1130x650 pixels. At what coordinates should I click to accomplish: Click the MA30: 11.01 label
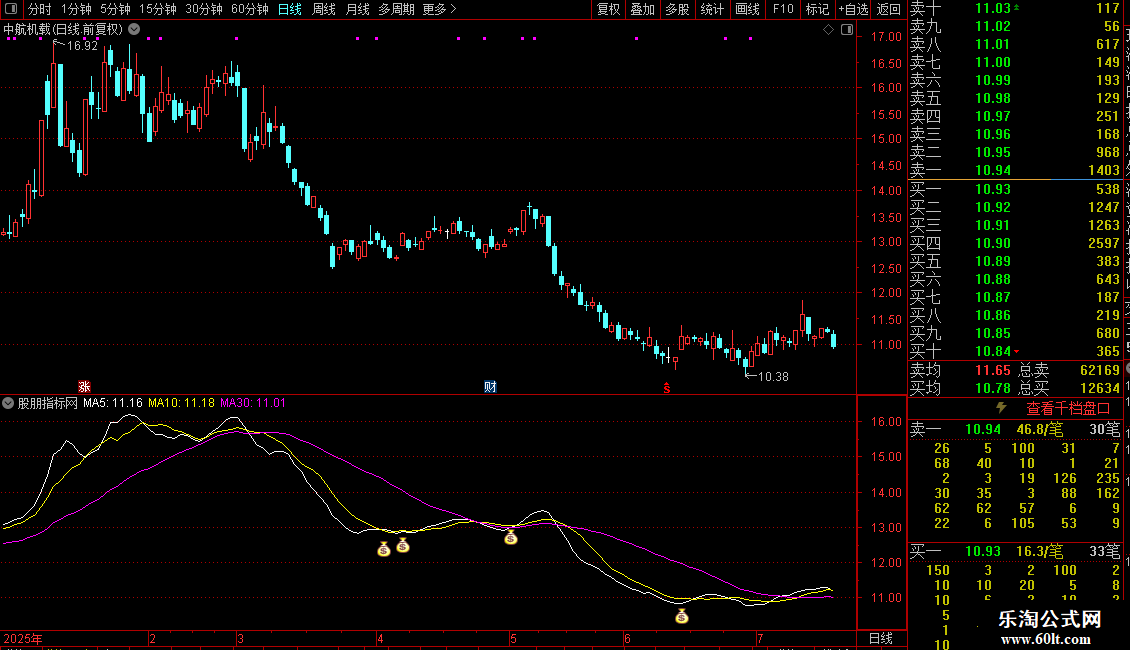pos(252,403)
